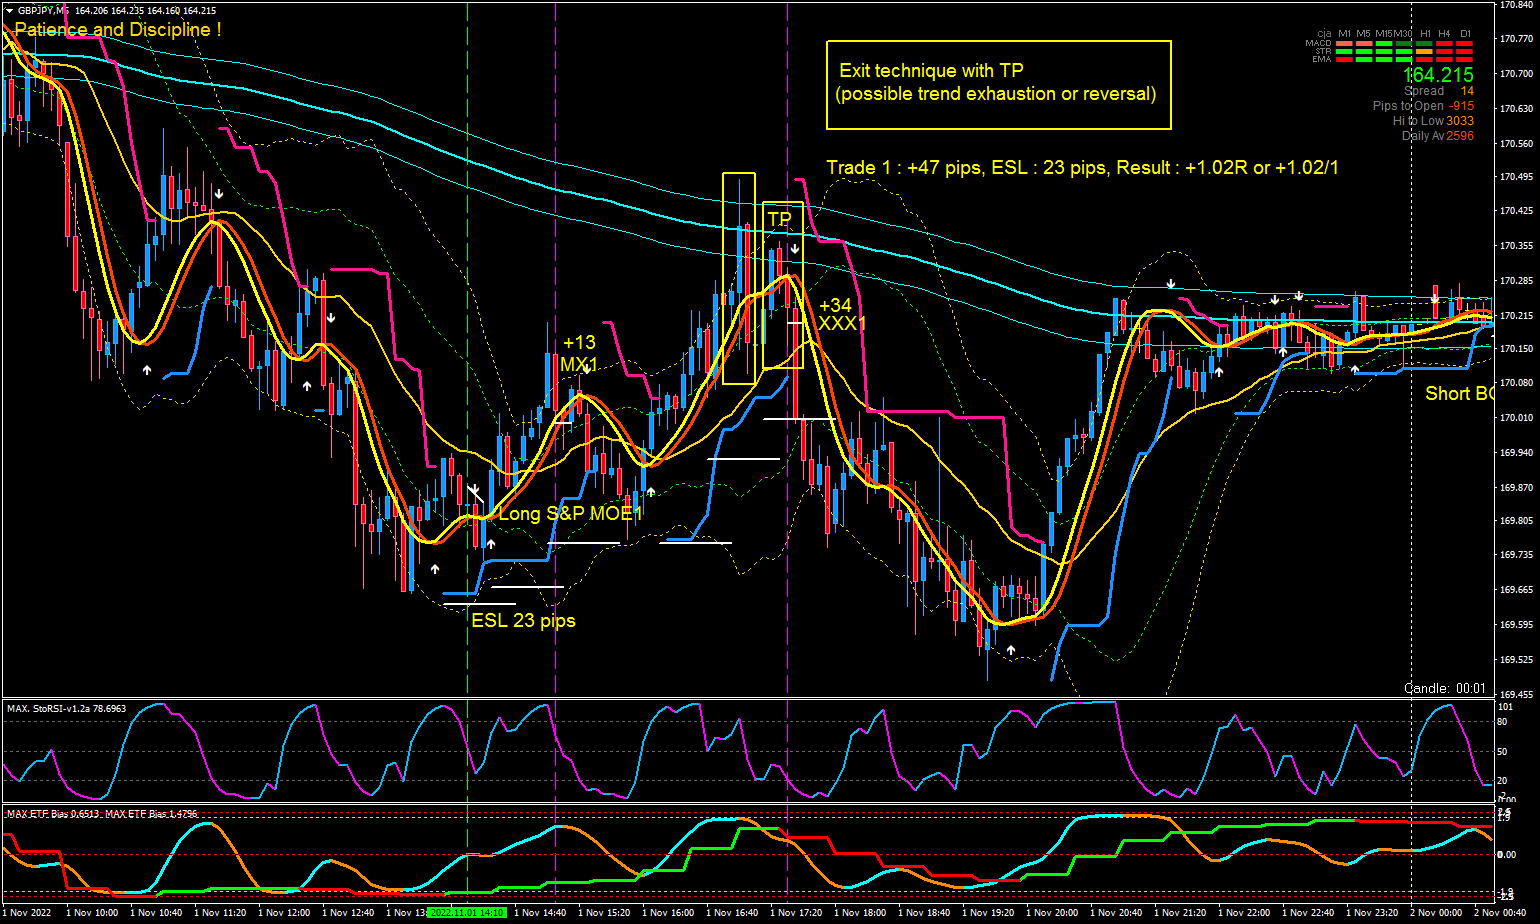Select the 'Patience and Discipline !' label

pos(118,30)
